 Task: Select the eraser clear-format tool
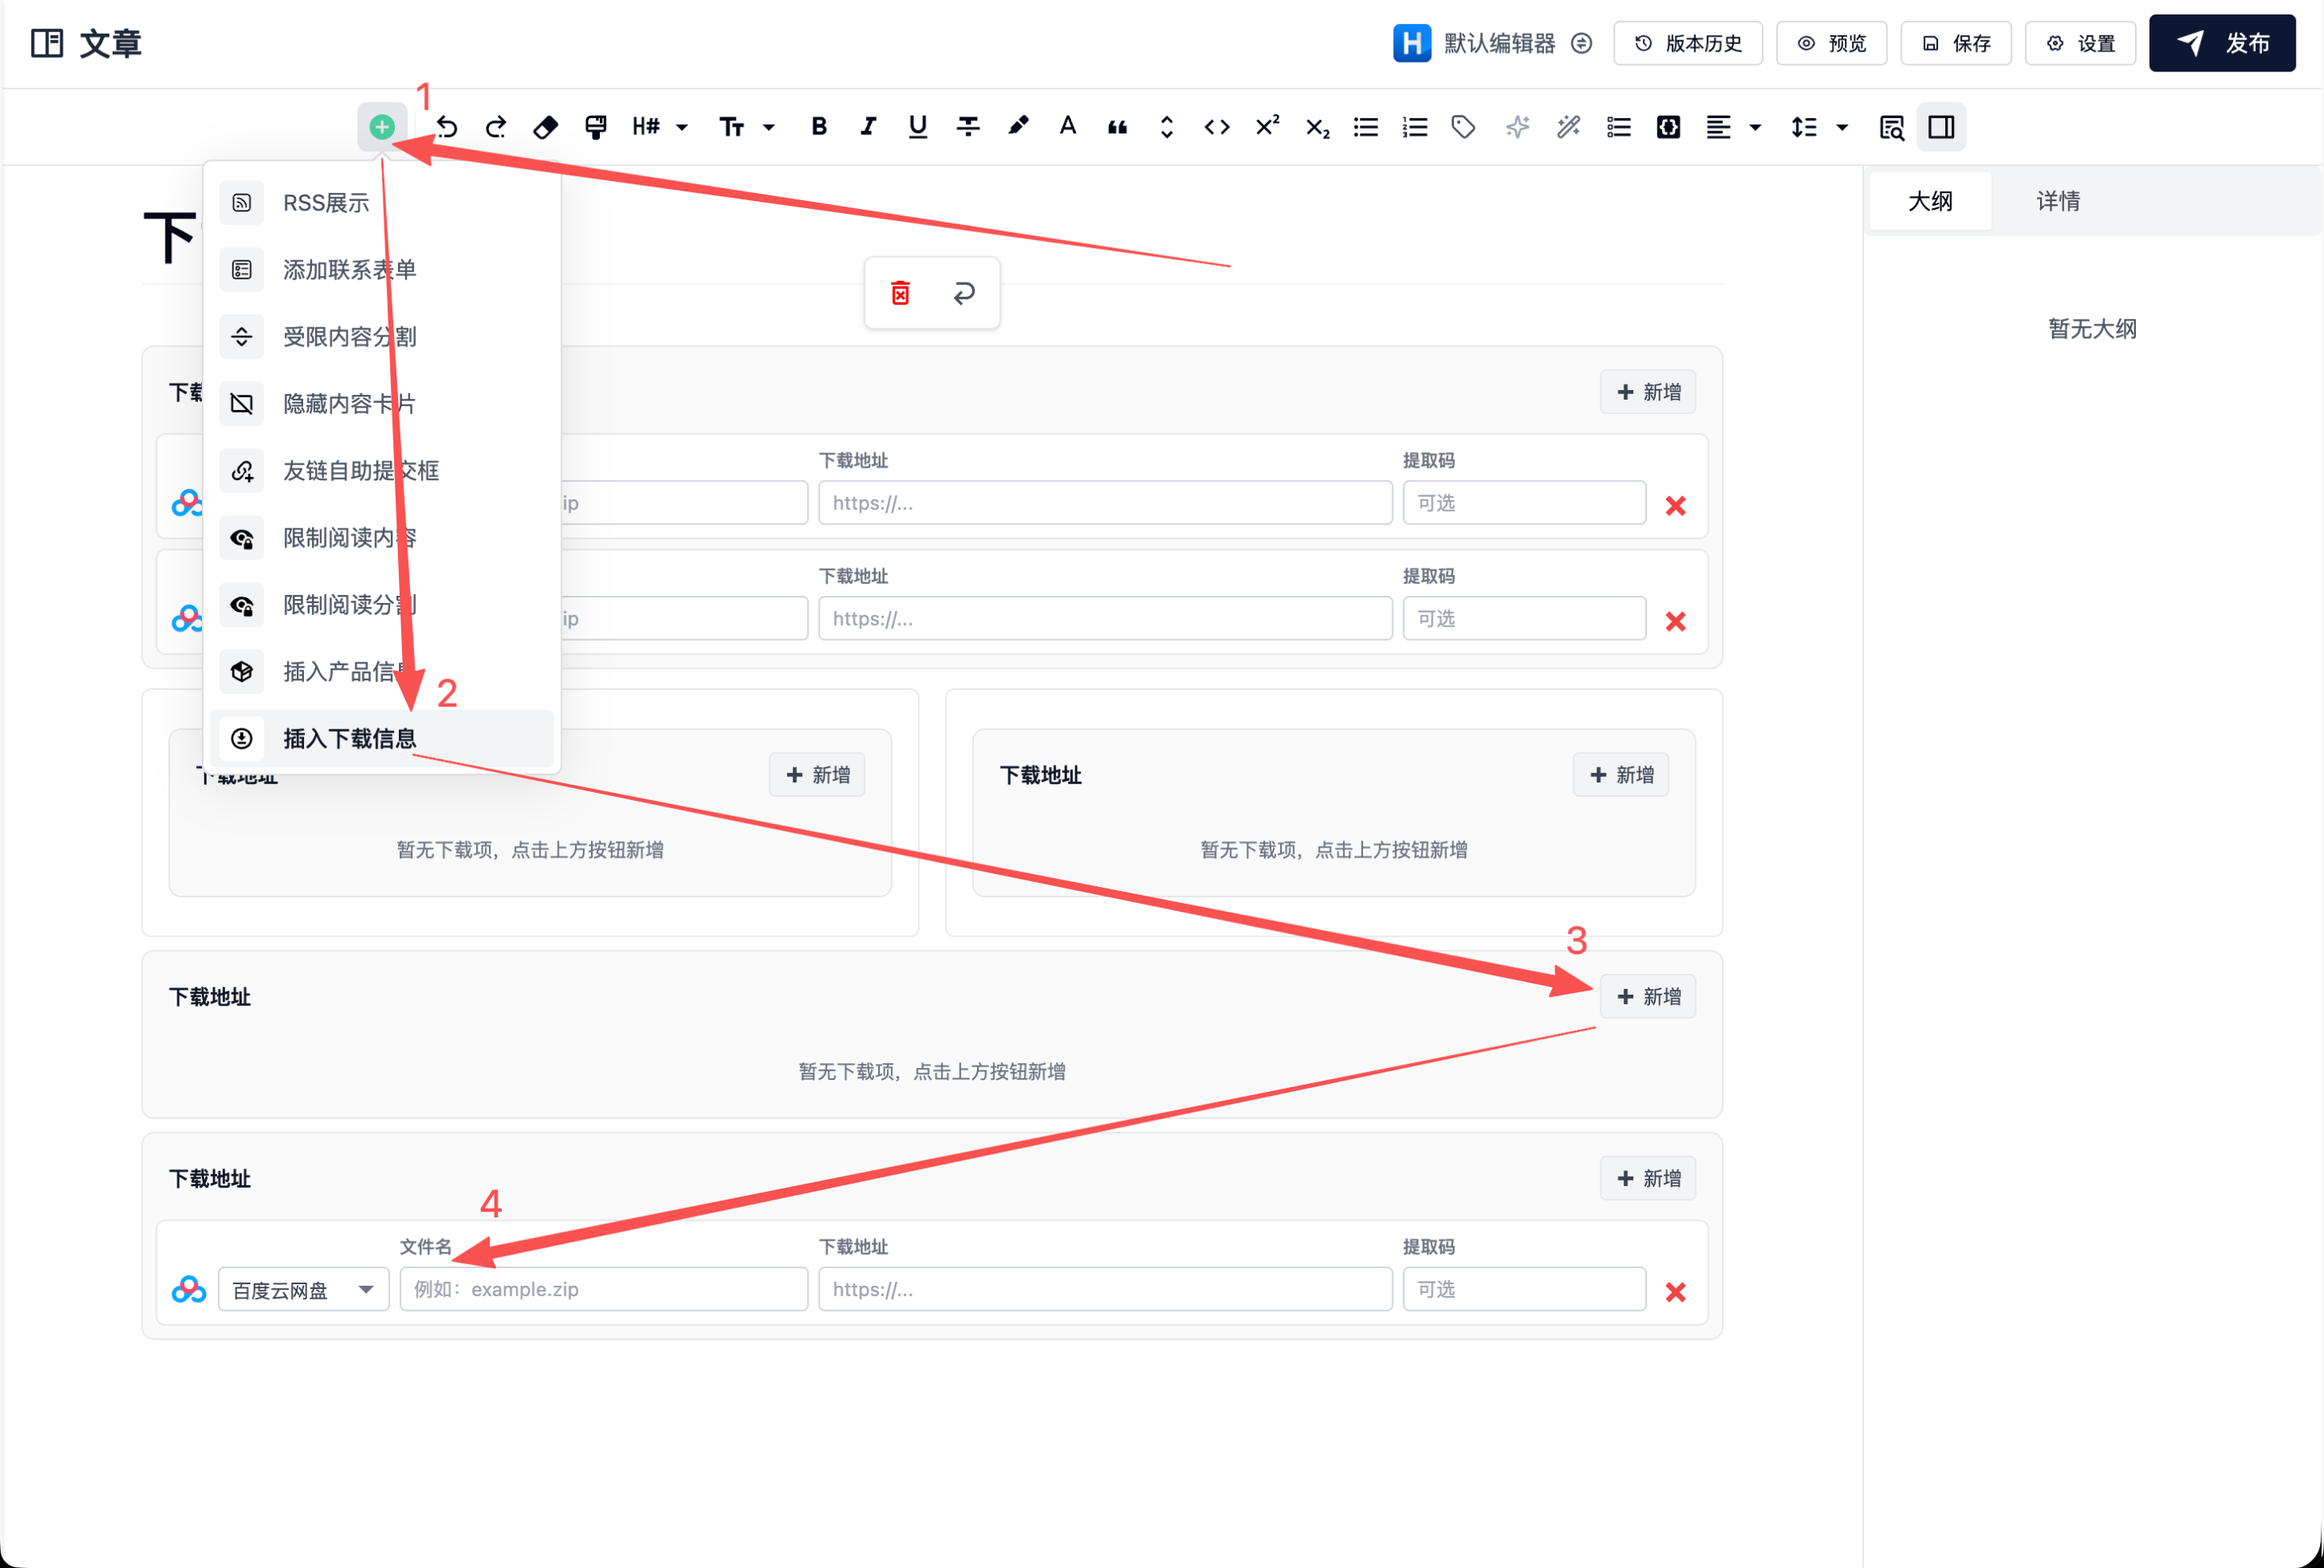[x=545, y=127]
